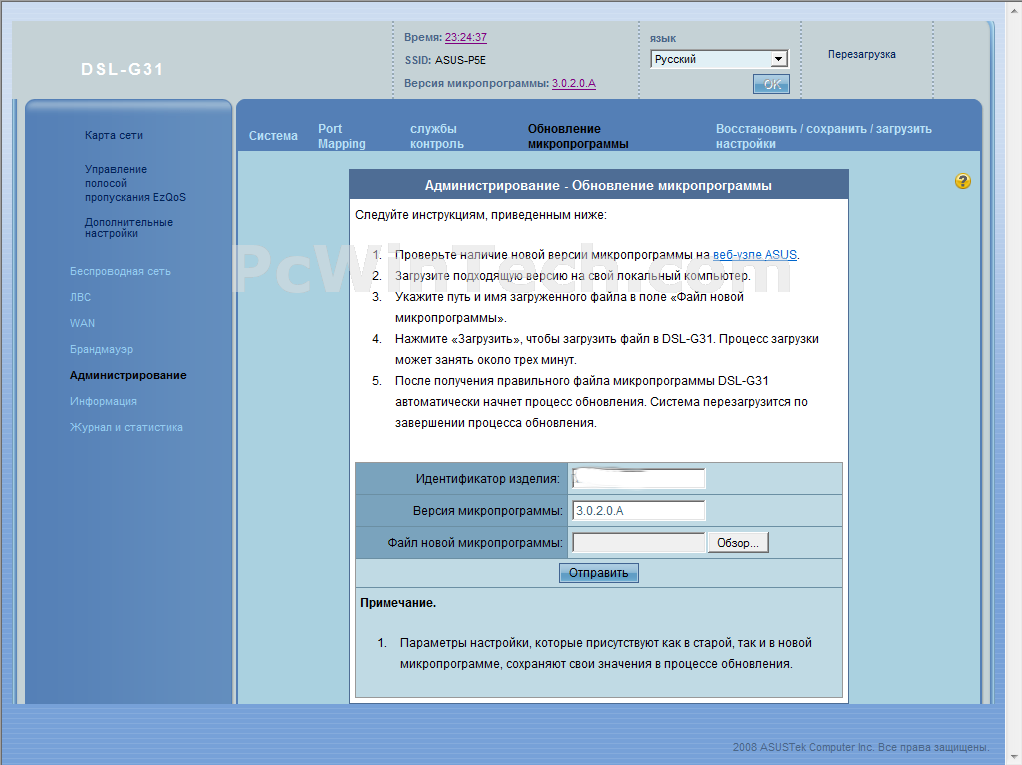Follow the веб-узле ASUS link

click(x=755, y=255)
